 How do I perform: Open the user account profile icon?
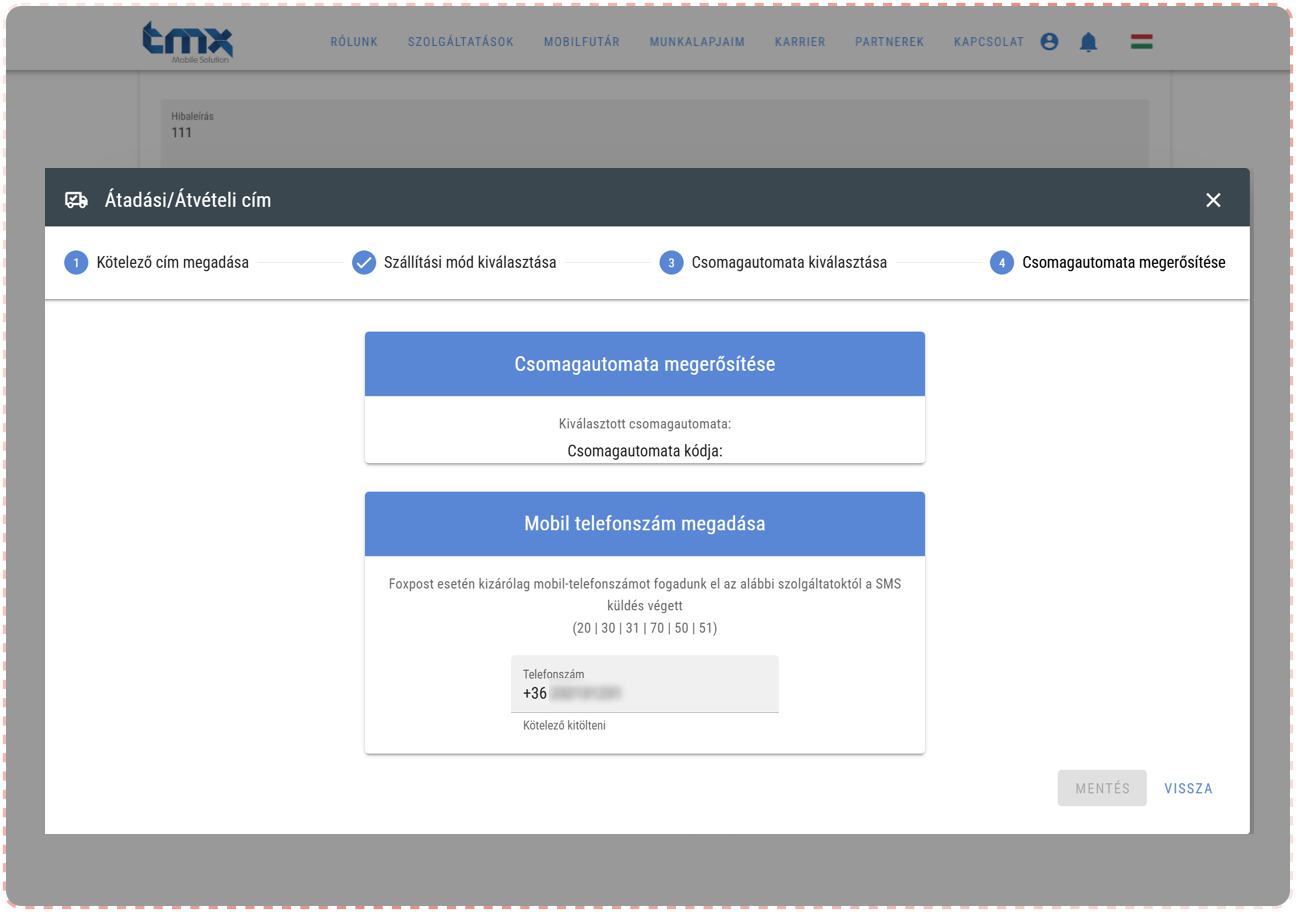1049,42
